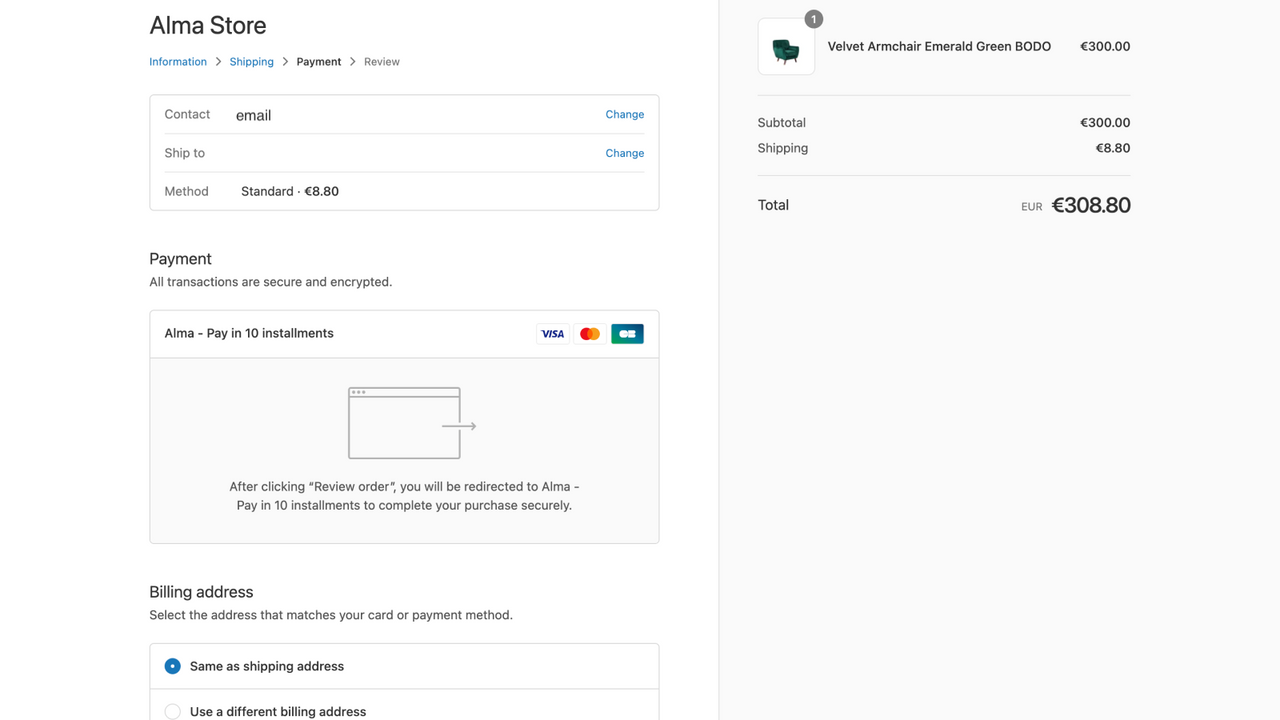Go back to Shipping step
Image resolution: width=1280 pixels, height=720 pixels.
click(x=251, y=62)
